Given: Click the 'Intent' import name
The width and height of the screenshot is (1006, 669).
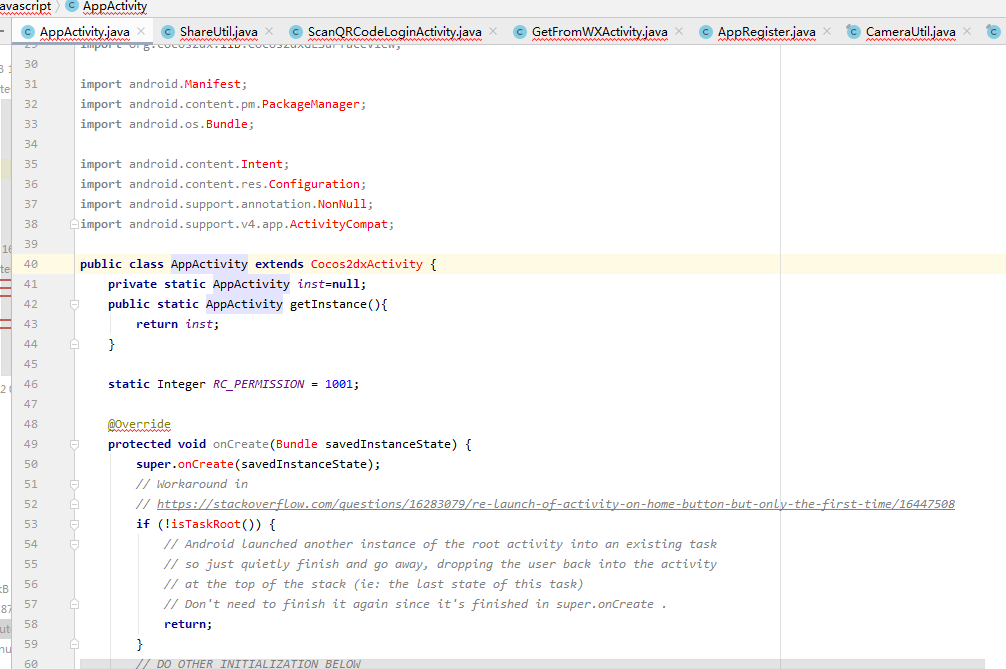Looking at the screenshot, I should 262,164.
